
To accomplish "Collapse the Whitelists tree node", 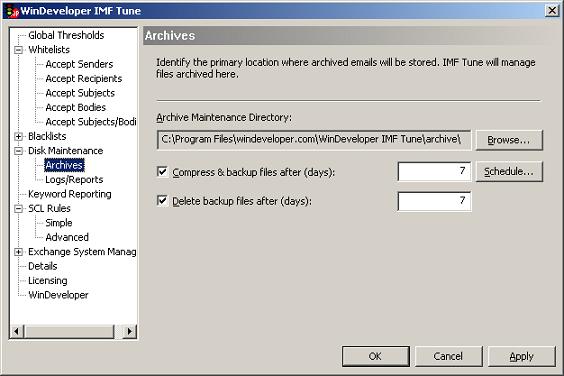I will point(18,50).
